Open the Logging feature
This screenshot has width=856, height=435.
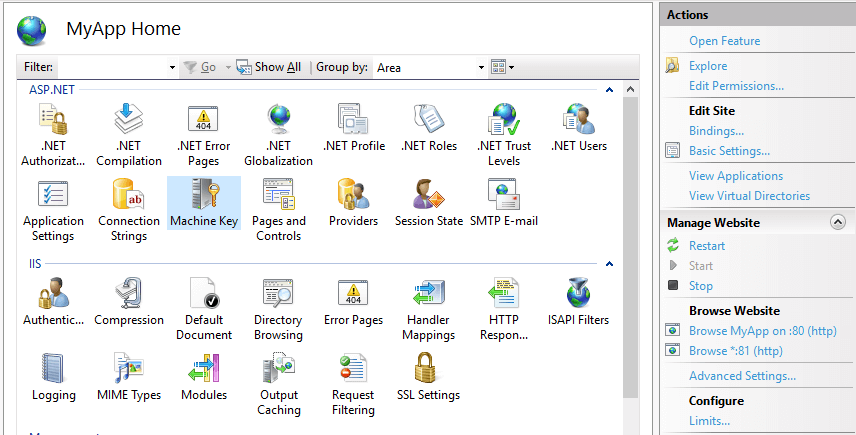pos(53,377)
